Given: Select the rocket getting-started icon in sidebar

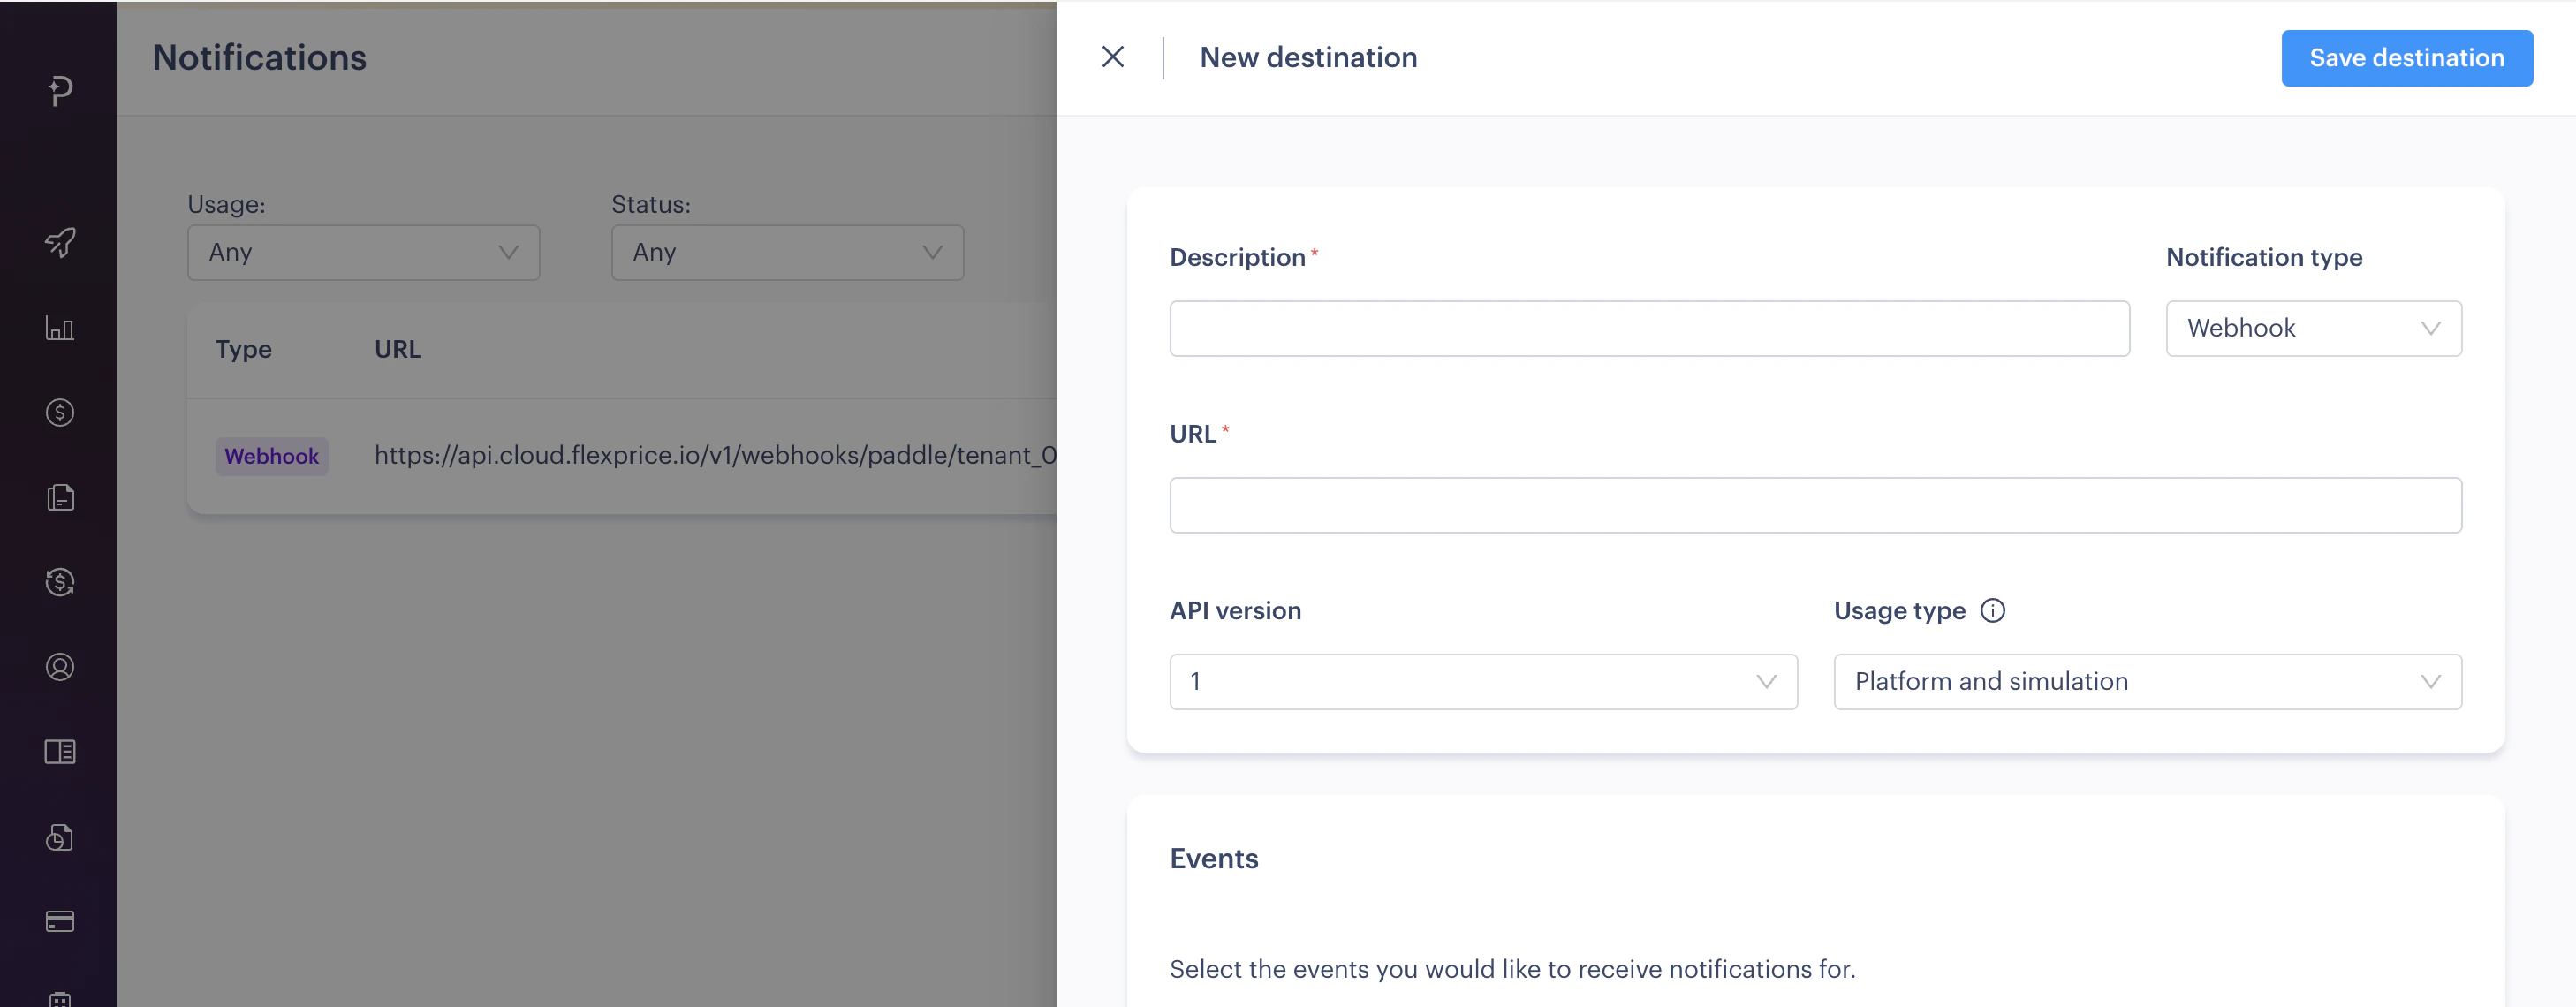Looking at the screenshot, I should point(59,243).
